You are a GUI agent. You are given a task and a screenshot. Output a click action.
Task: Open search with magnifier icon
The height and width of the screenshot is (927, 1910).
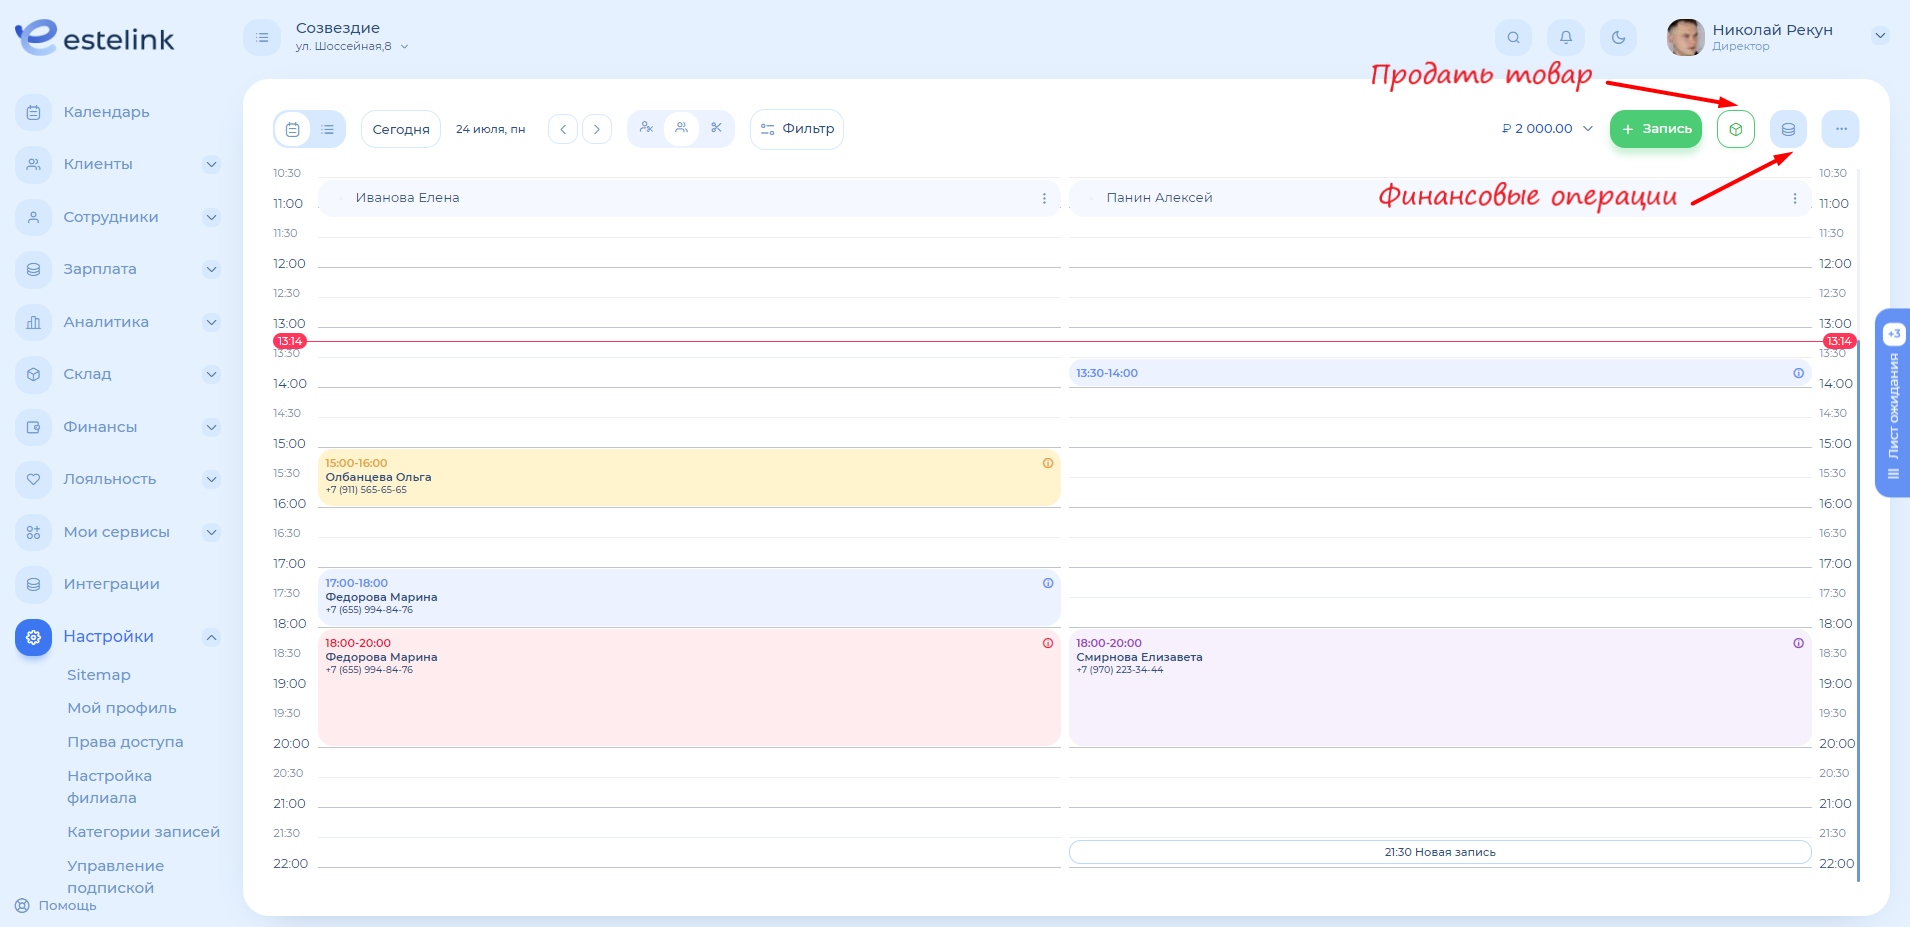(x=1513, y=38)
